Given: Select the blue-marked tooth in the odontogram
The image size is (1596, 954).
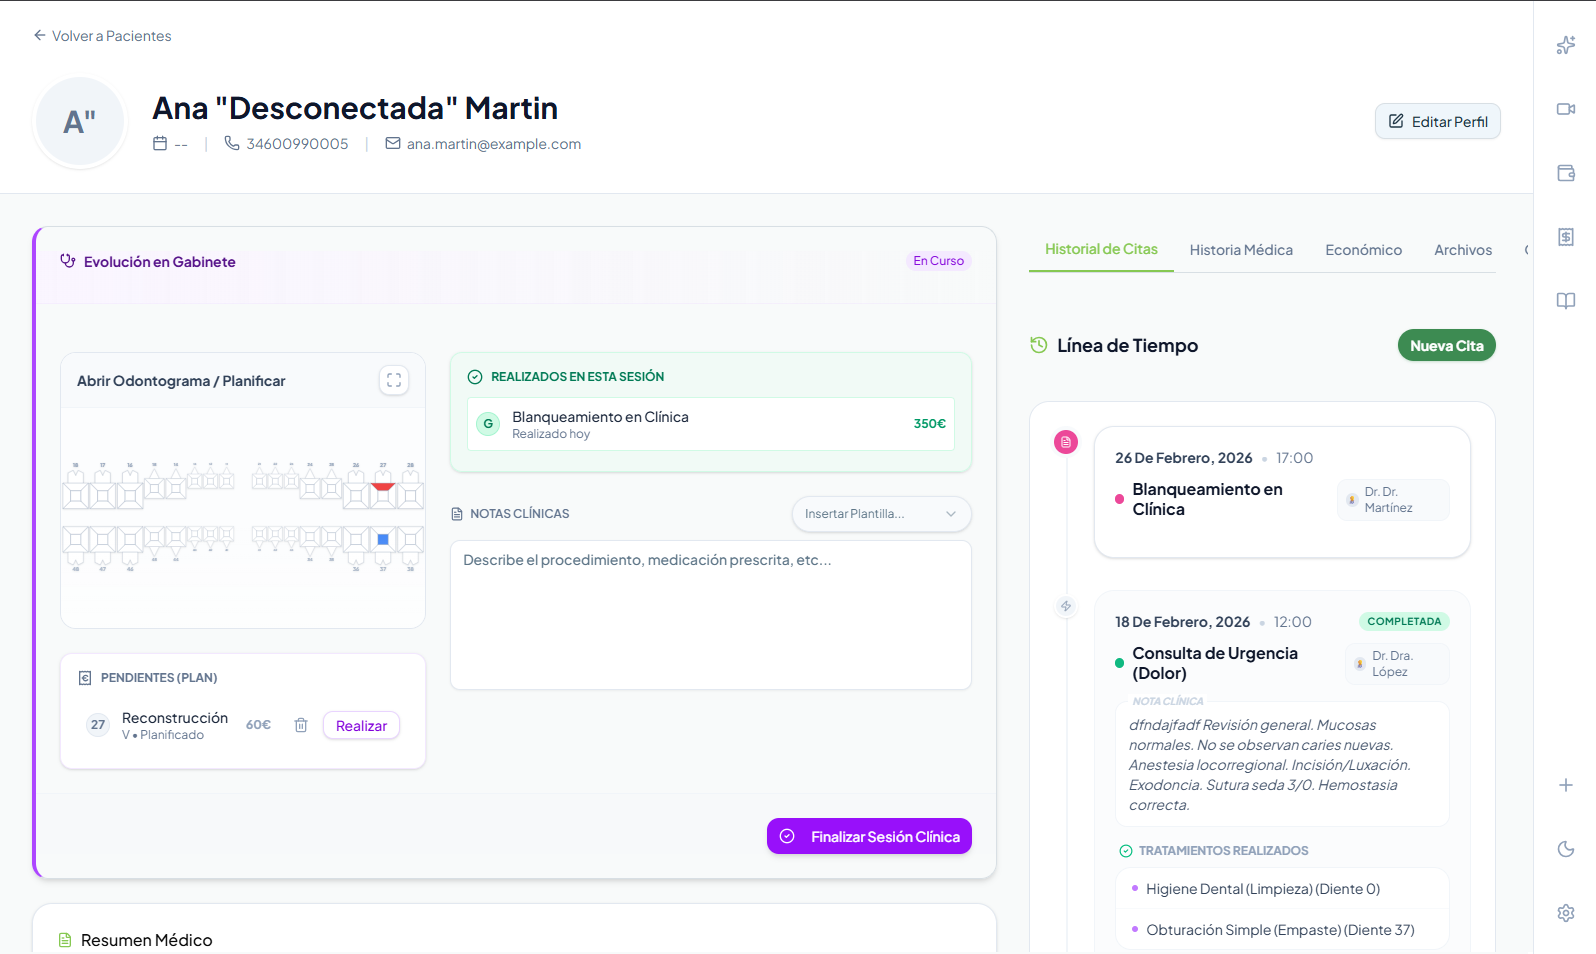Looking at the screenshot, I should coord(383,540).
